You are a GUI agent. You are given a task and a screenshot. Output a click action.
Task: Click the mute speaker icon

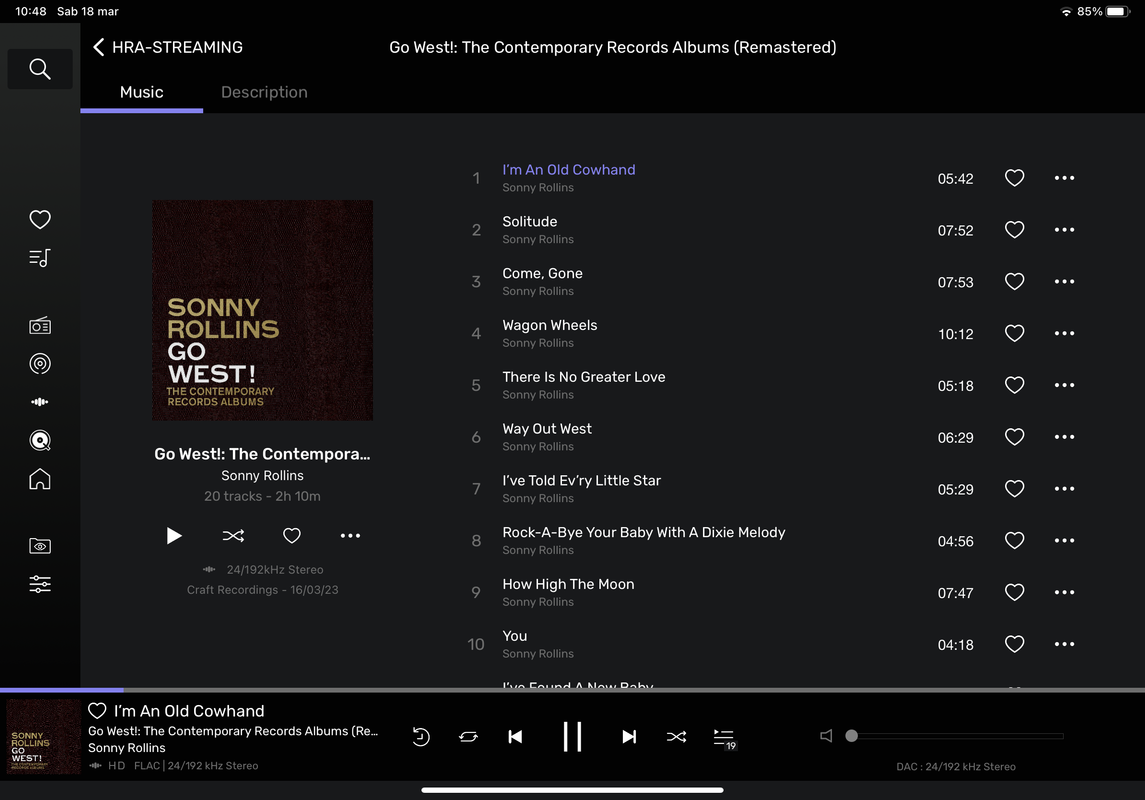pyautogui.click(x=826, y=736)
